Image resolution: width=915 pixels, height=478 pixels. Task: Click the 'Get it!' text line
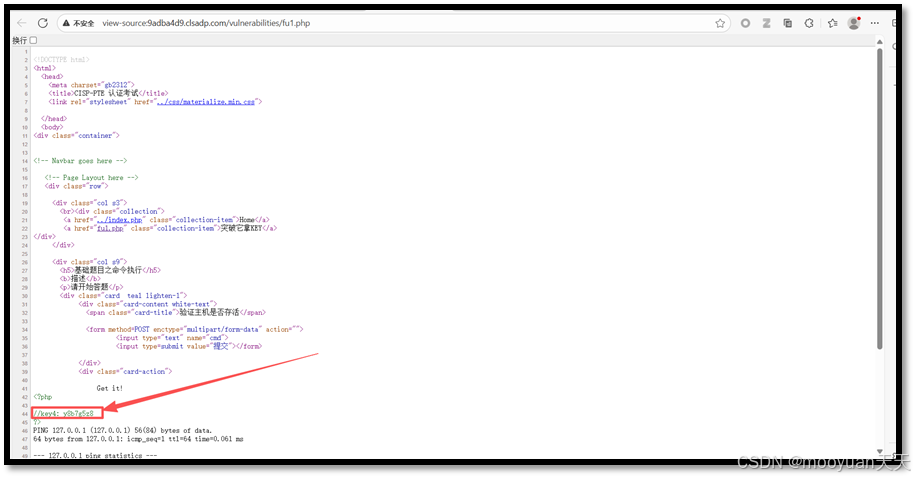click(110, 388)
